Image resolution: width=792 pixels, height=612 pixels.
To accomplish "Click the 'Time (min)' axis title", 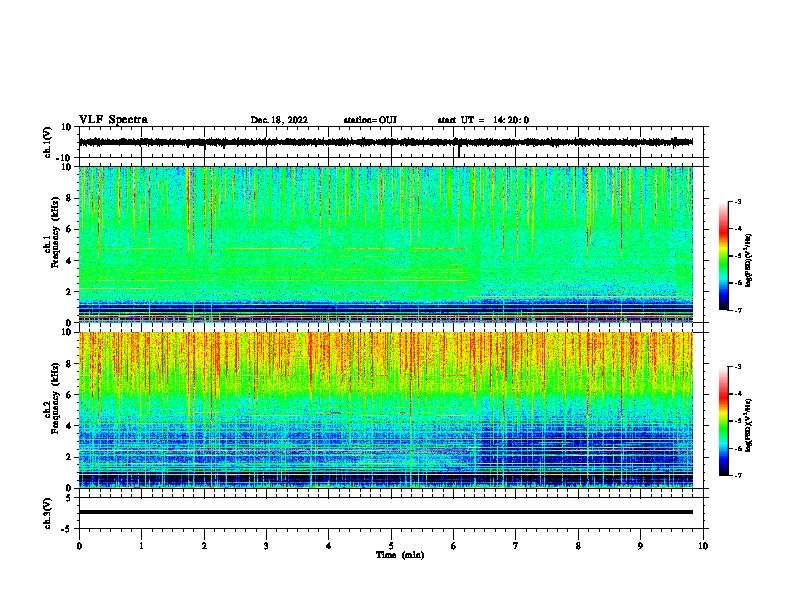I will [x=400, y=555].
